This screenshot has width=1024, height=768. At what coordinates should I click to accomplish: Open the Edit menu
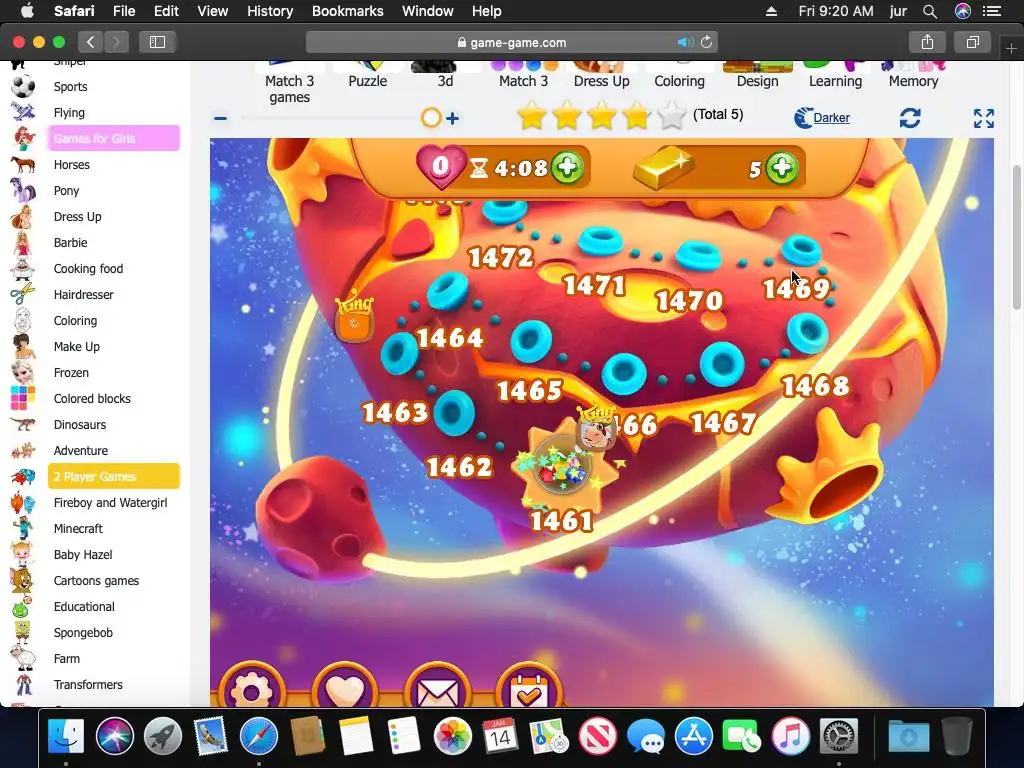167,11
